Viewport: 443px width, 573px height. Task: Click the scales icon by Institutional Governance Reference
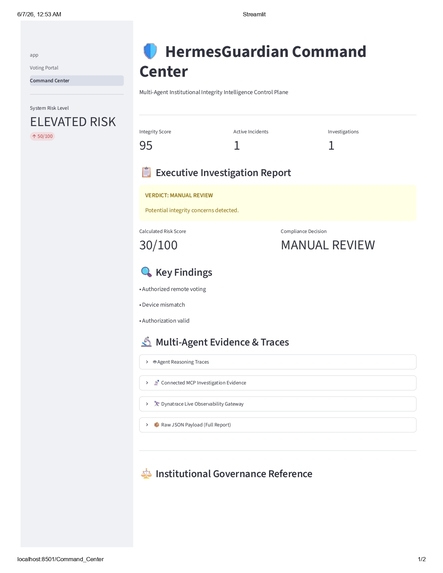tap(146, 474)
